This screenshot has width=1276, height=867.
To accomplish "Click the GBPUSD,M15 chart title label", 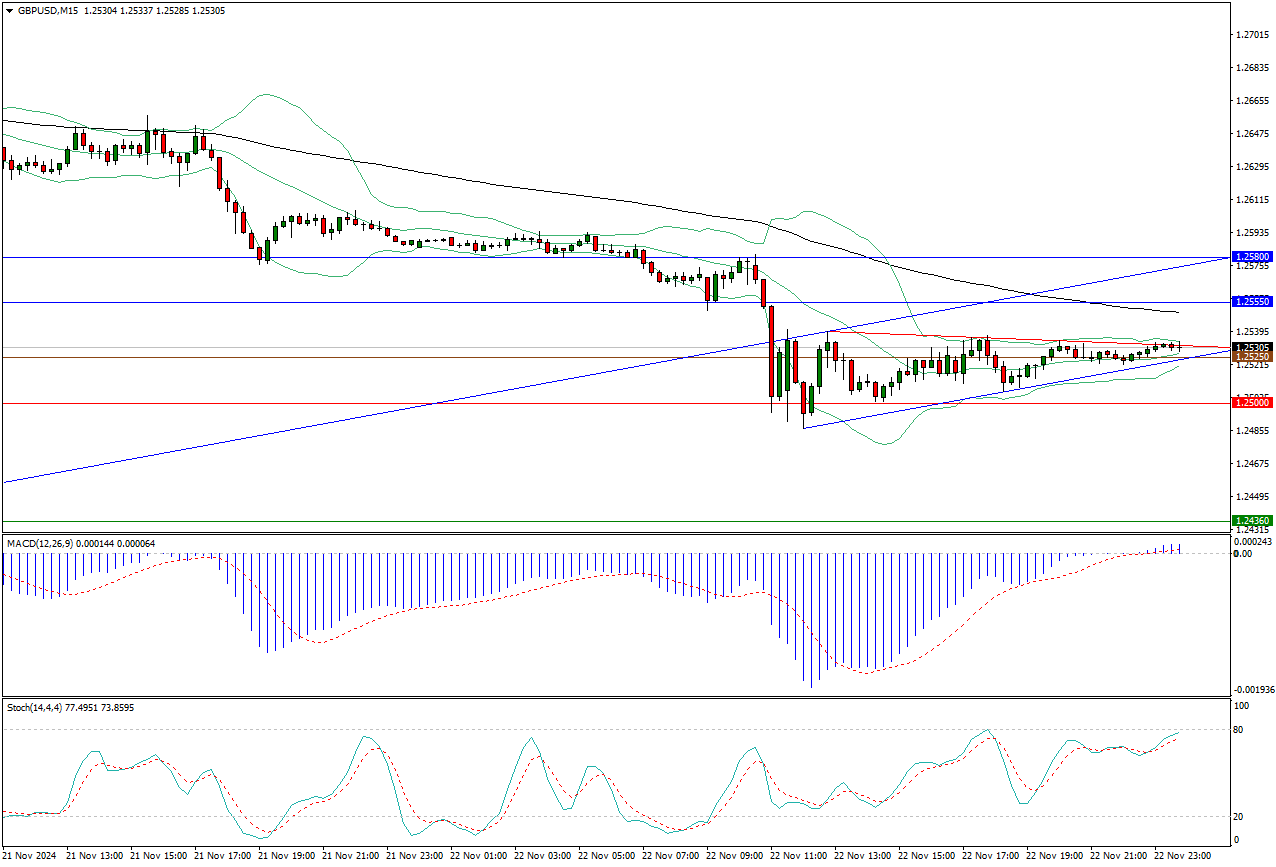I will click(50, 10).
